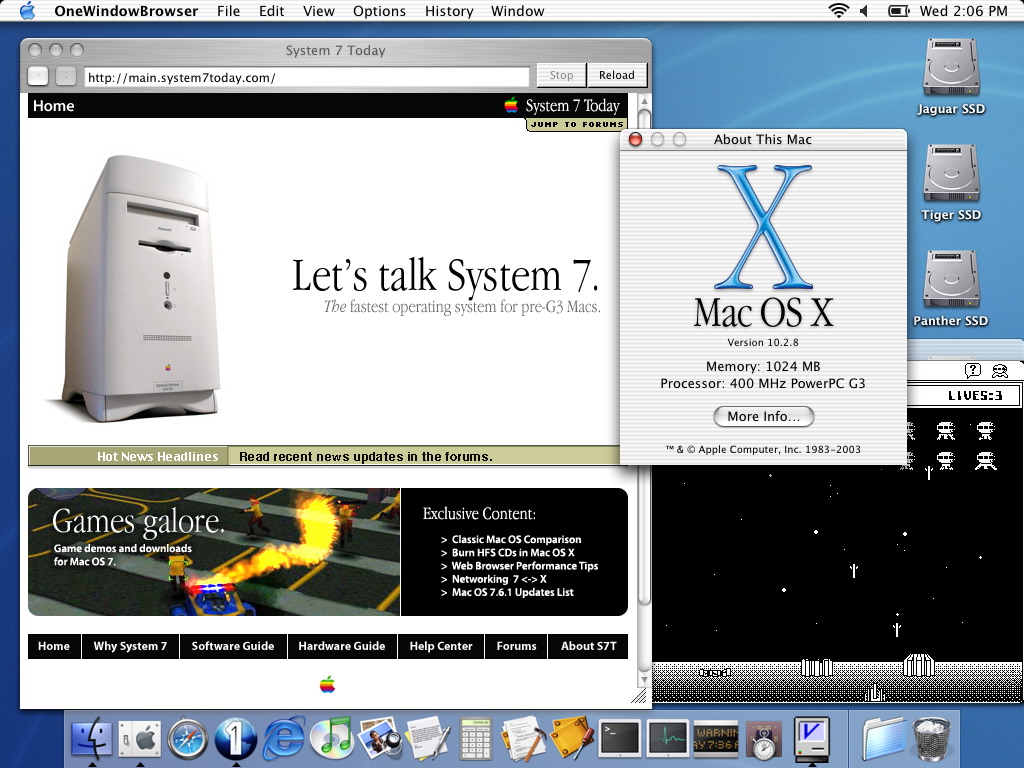Click the Version 10.2.8 text

click(x=763, y=342)
